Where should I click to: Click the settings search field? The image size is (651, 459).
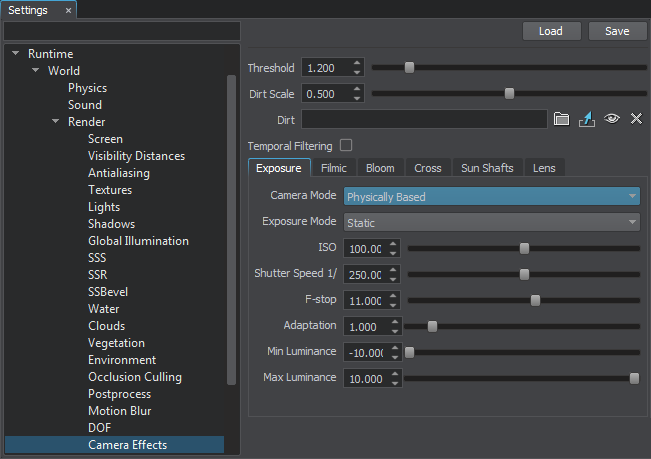(122, 31)
